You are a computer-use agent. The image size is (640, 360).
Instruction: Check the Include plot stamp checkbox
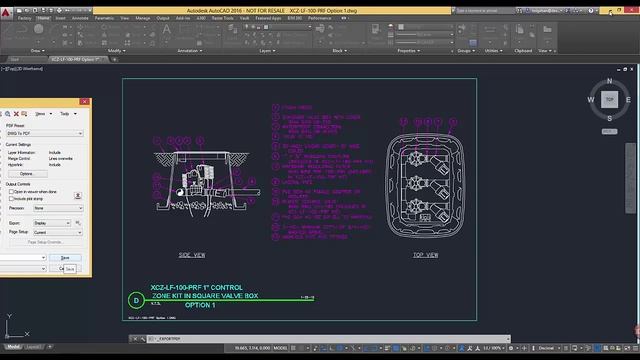[11, 198]
